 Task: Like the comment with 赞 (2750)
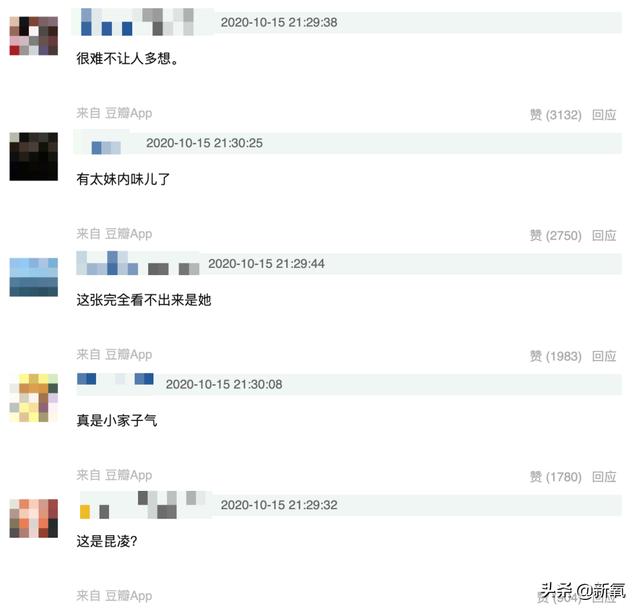pyautogui.click(x=556, y=235)
